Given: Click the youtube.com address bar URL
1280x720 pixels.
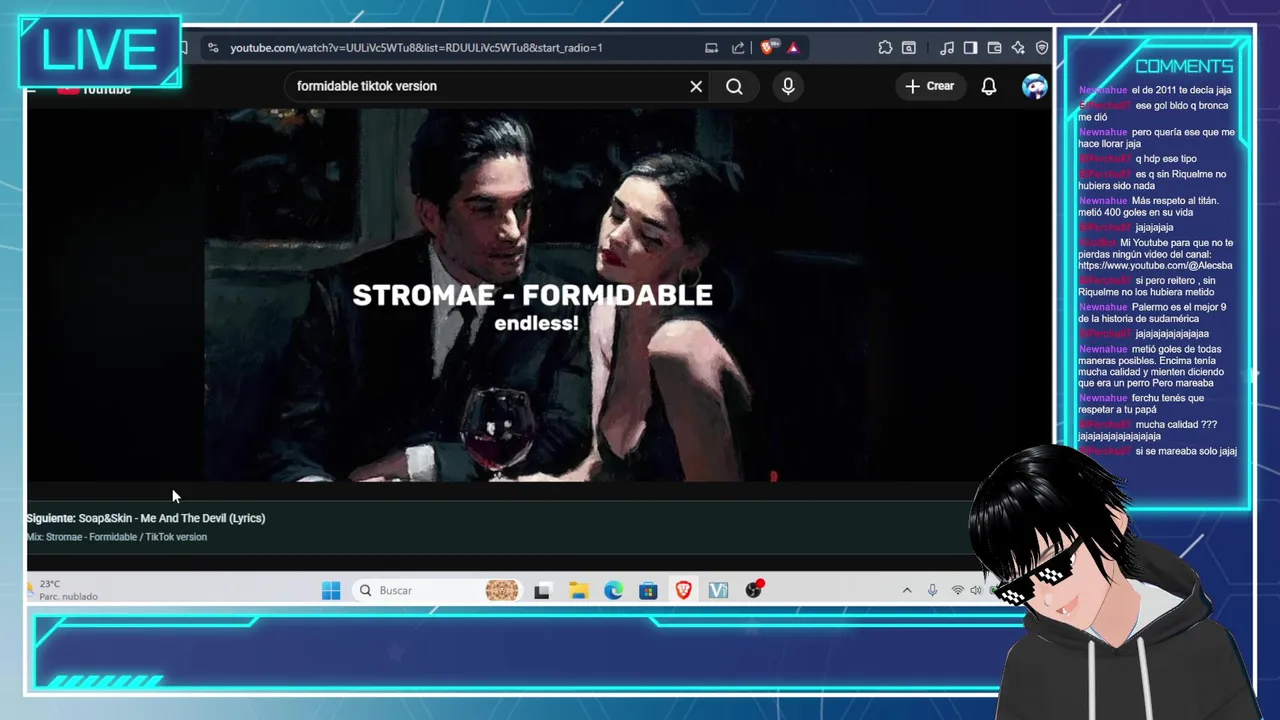Looking at the screenshot, I should [416, 47].
